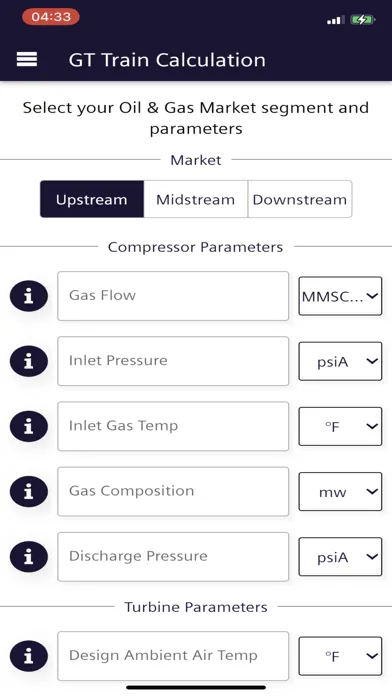
Task: Select the Midstream market segment
Action: 195,199
